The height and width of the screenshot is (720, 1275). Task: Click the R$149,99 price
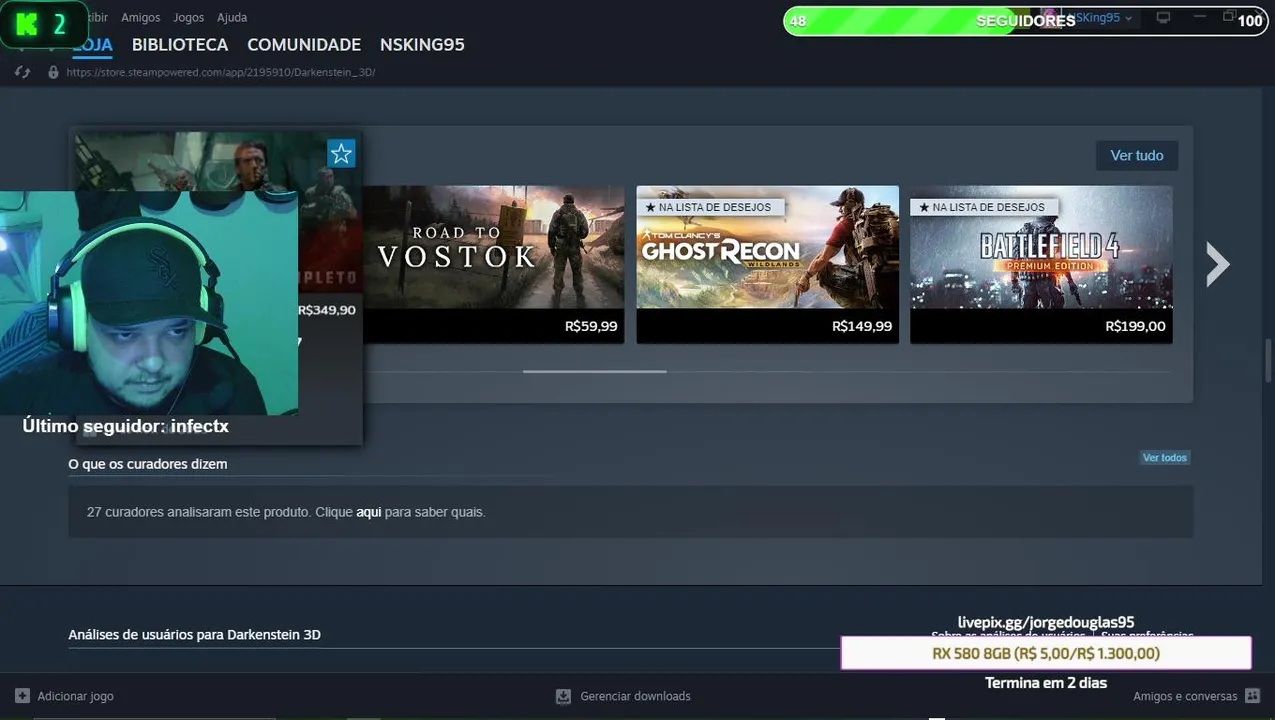pyautogui.click(x=862, y=326)
